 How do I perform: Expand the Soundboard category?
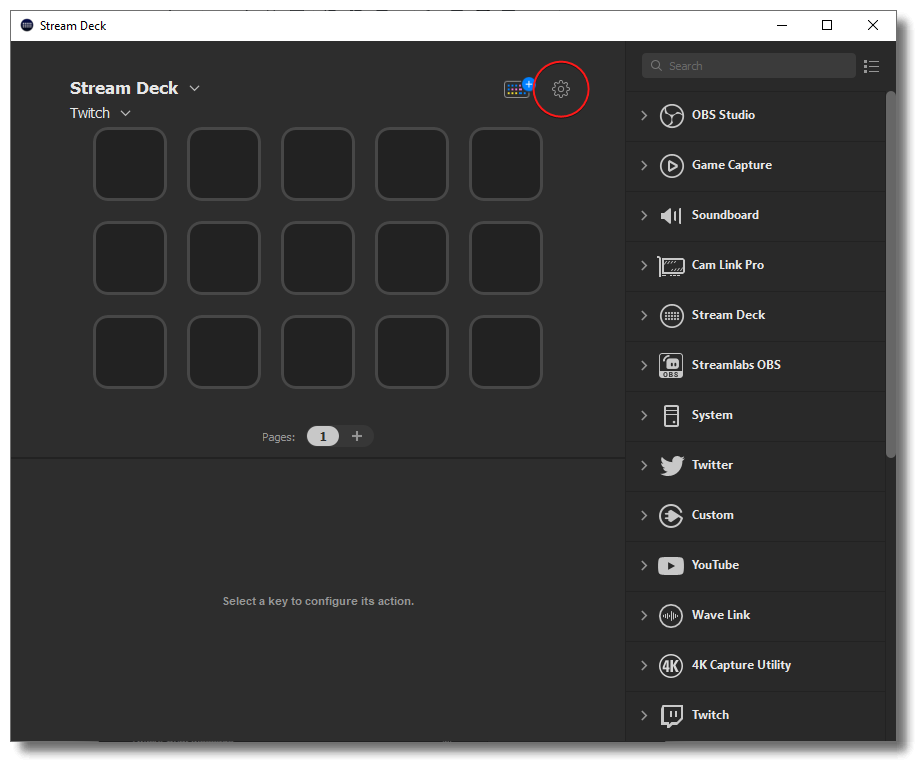pos(644,215)
